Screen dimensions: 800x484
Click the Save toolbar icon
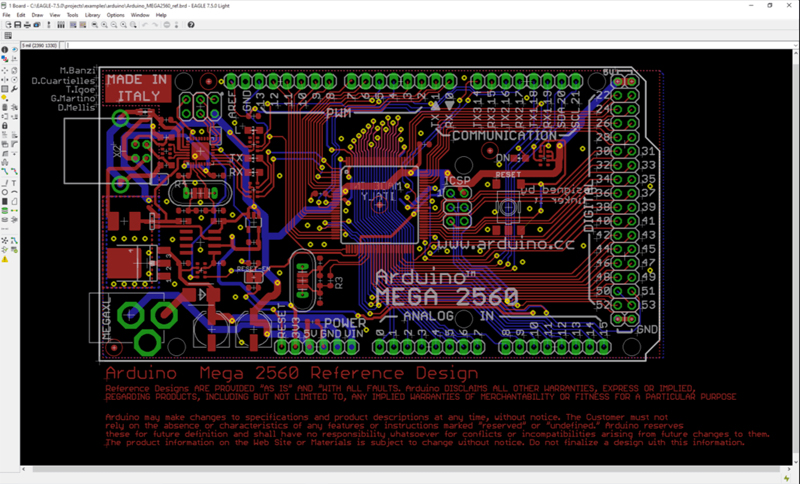(17, 24)
